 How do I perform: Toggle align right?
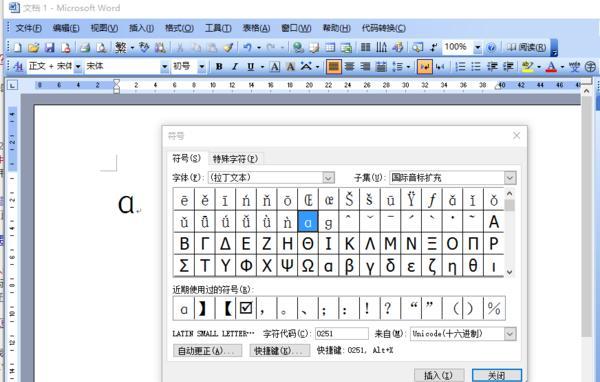pos(365,67)
